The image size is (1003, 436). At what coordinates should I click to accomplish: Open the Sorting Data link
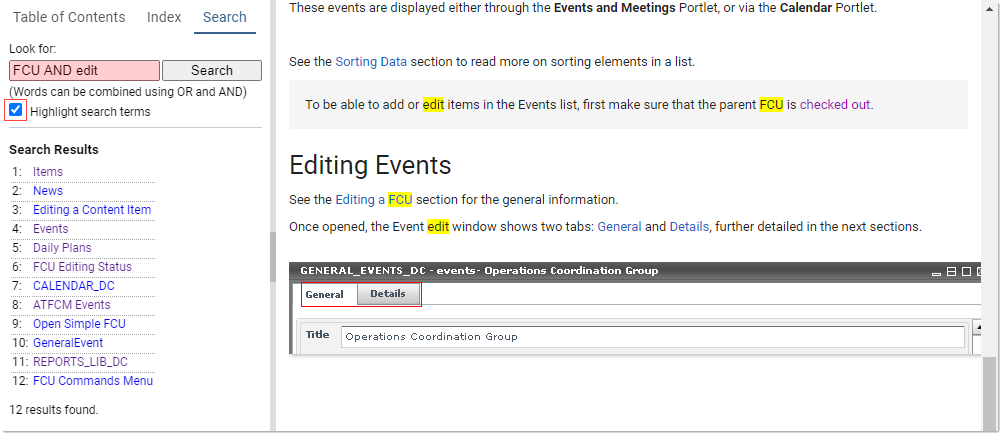click(x=371, y=61)
